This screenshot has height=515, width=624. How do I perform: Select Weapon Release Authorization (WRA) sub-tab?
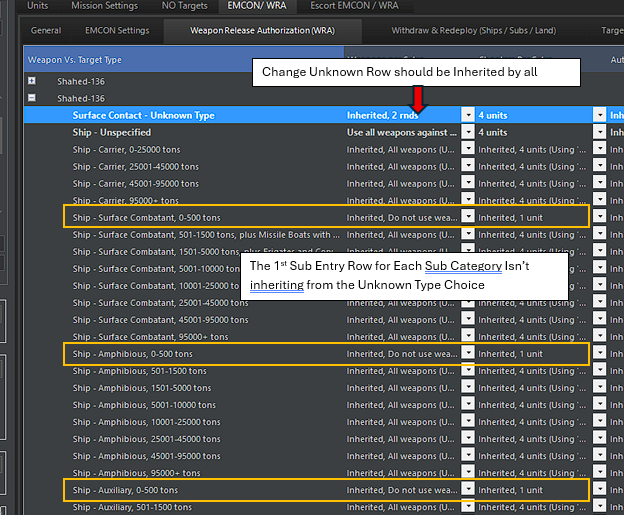tap(263, 31)
